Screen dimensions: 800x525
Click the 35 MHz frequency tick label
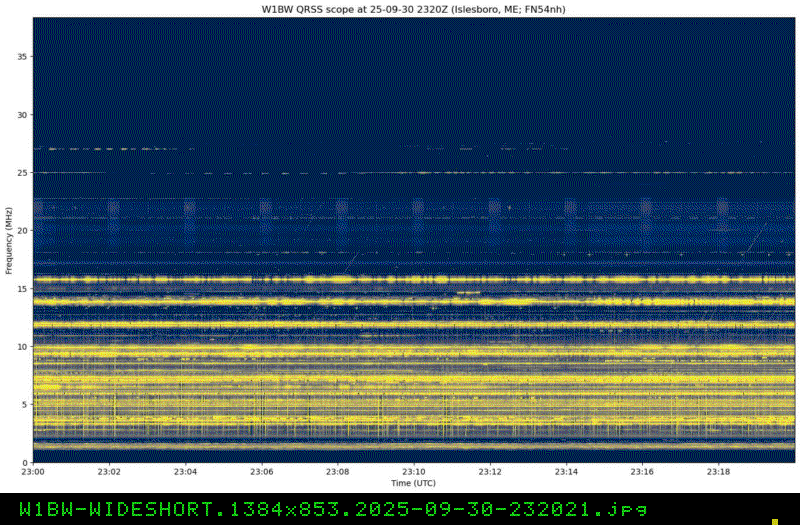tap(22, 57)
